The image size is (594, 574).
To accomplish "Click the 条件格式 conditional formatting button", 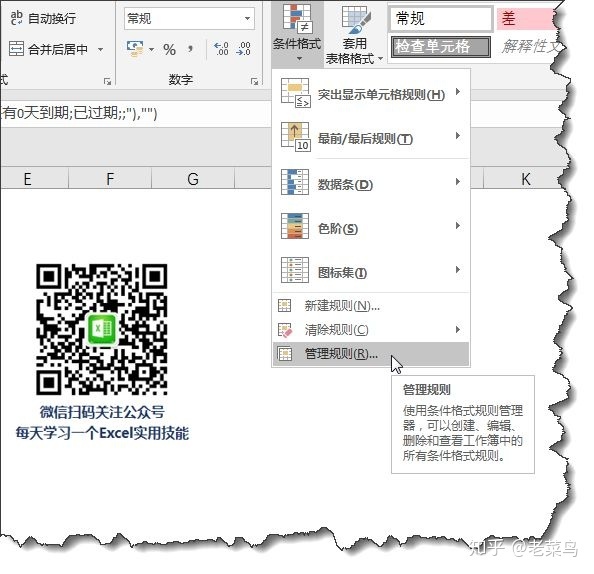I will [x=297, y=33].
